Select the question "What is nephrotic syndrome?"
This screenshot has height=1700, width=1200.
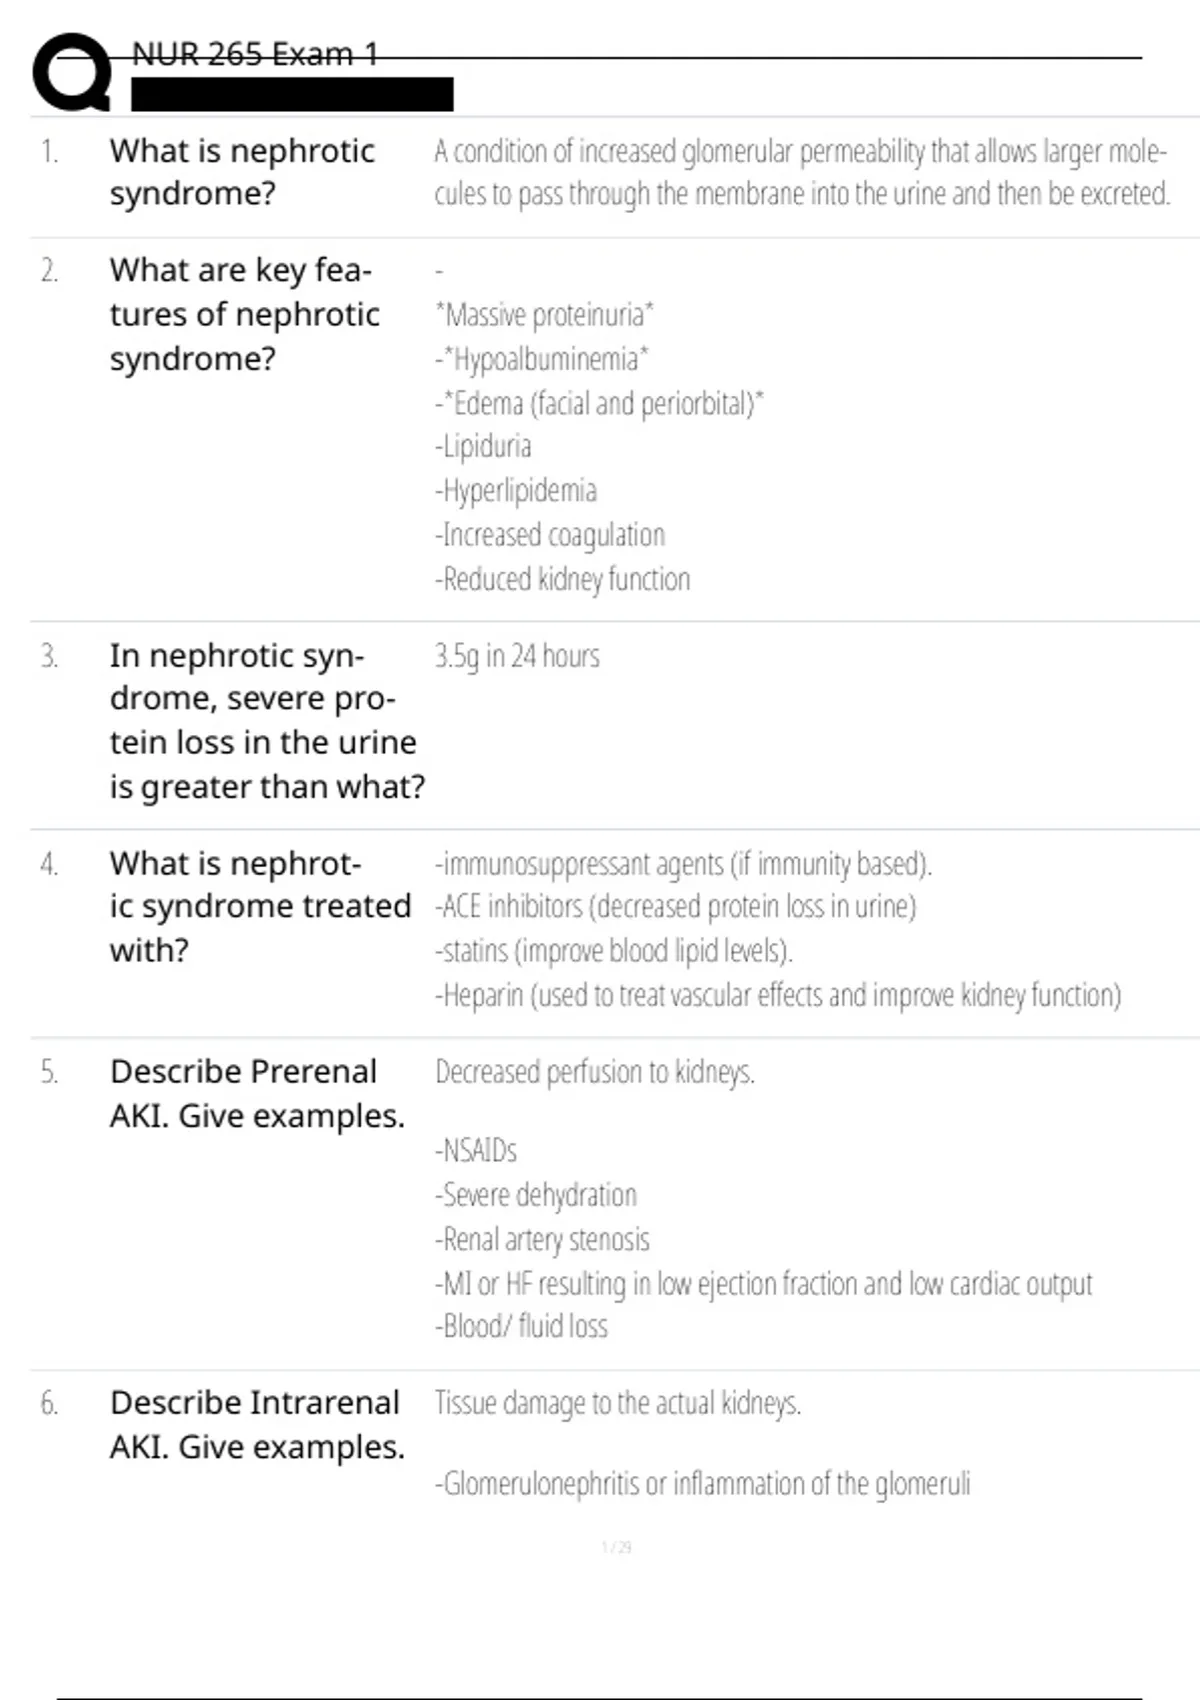point(242,172)
